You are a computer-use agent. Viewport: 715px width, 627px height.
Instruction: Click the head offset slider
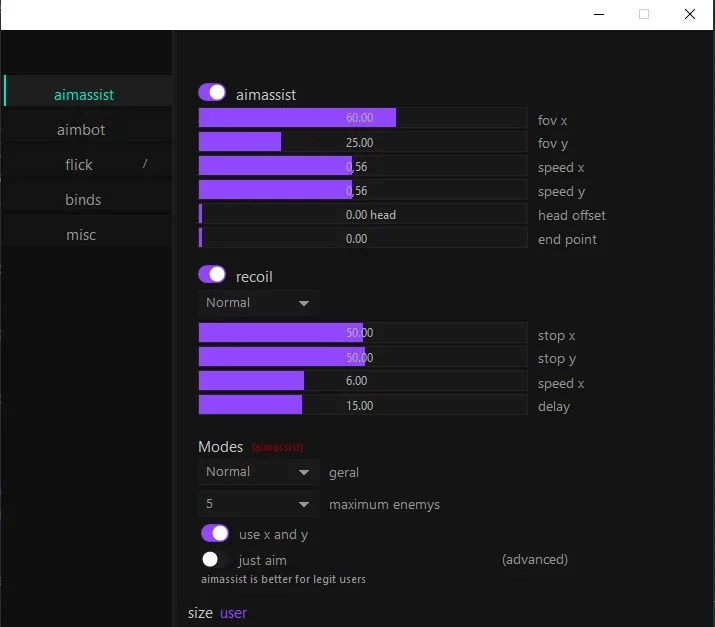pyautogui.click(x=363, y=214)
